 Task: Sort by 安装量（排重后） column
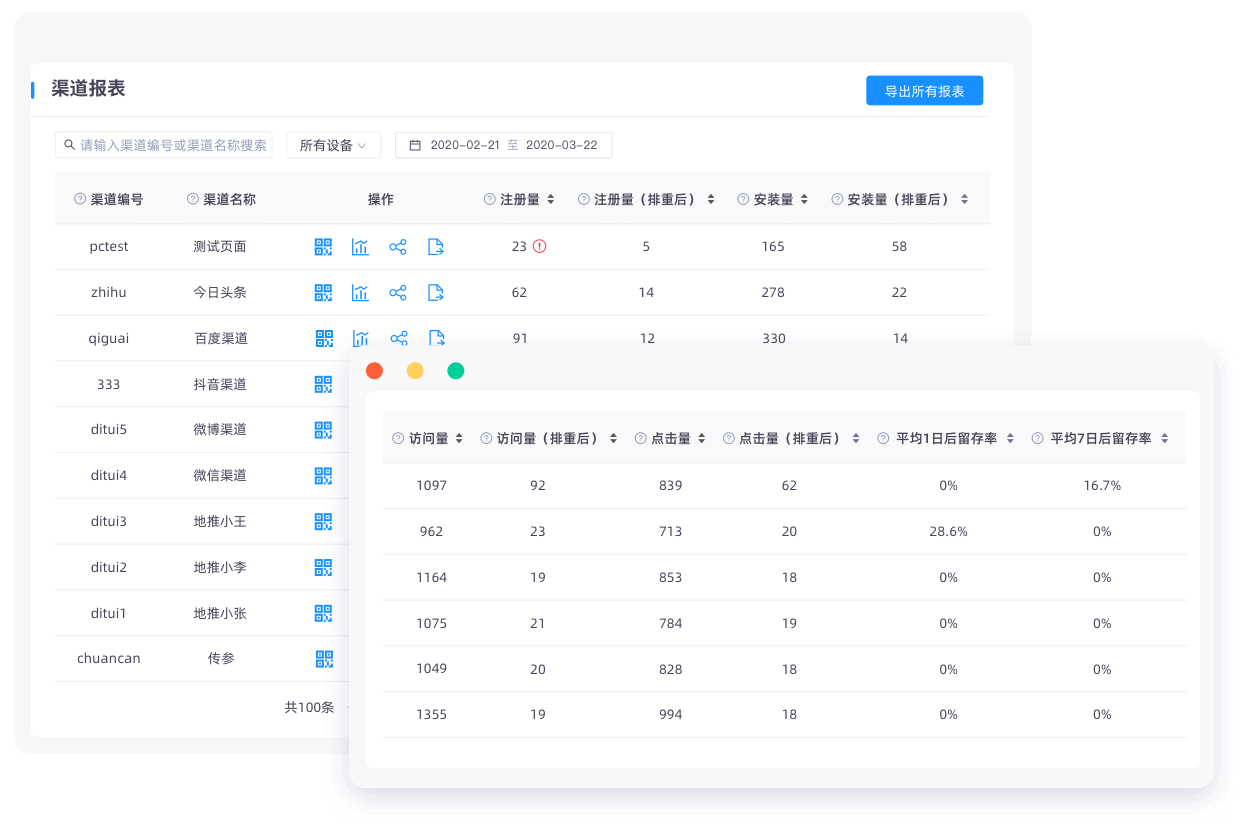click(x=964, y=199)
